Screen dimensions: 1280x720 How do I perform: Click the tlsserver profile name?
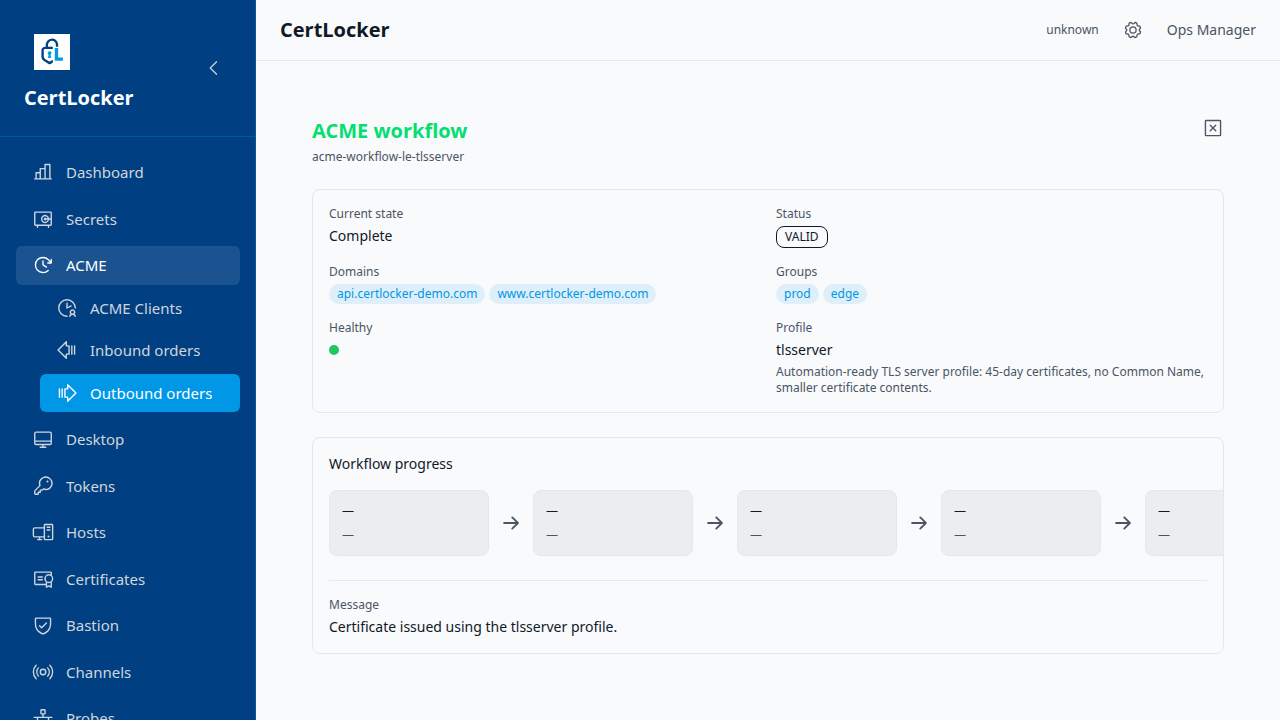point(804,350)
